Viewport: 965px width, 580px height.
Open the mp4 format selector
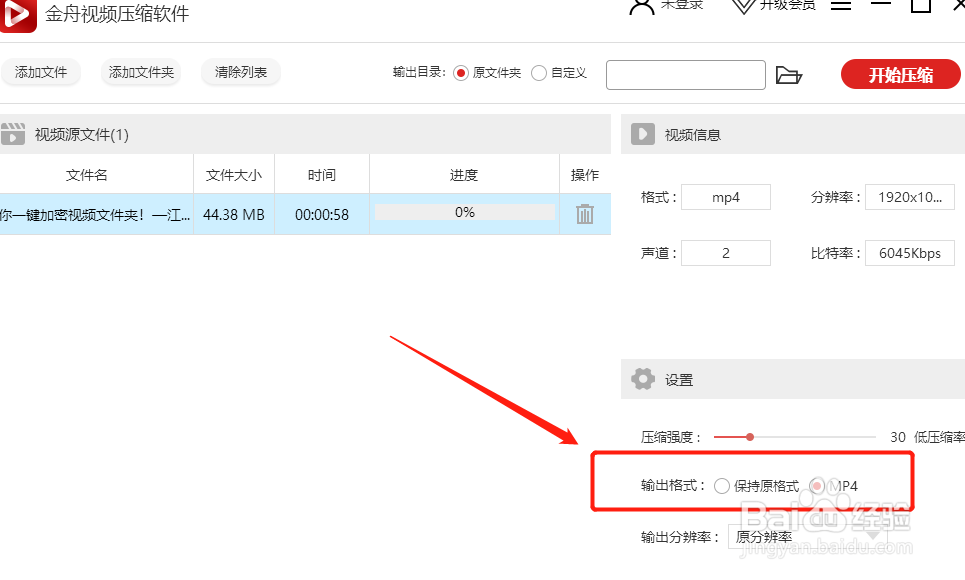[726, 197]
